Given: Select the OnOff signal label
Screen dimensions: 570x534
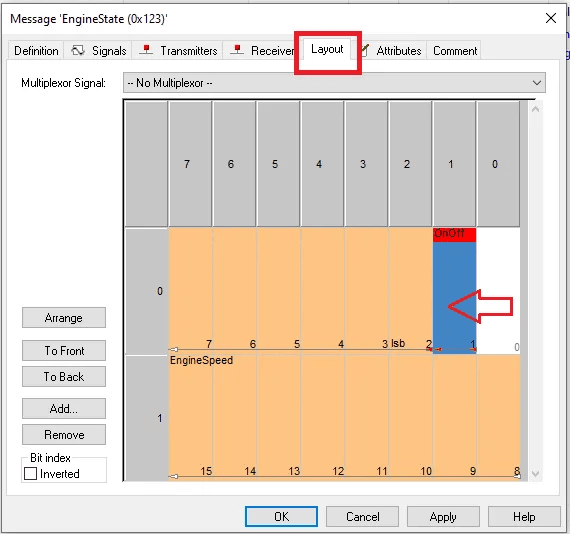Looking at the screenshot, I should (449, 233).
